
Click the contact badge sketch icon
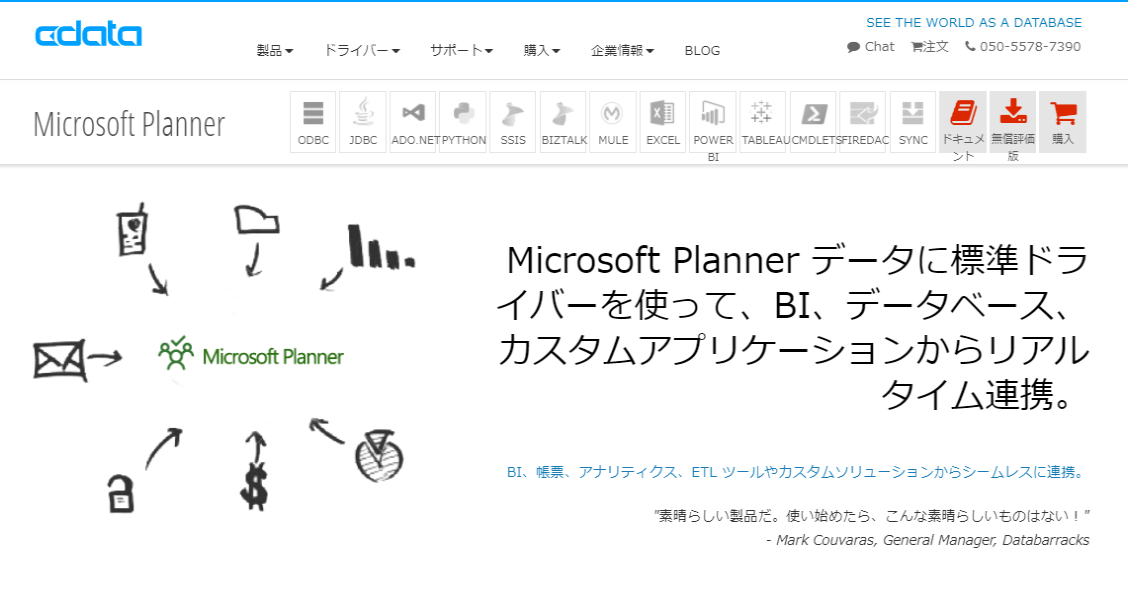[132, 230]
